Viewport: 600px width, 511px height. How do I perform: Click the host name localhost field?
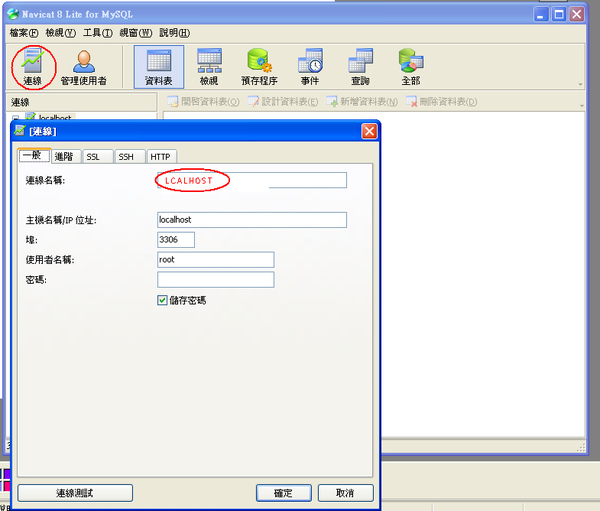coord(252,220)
